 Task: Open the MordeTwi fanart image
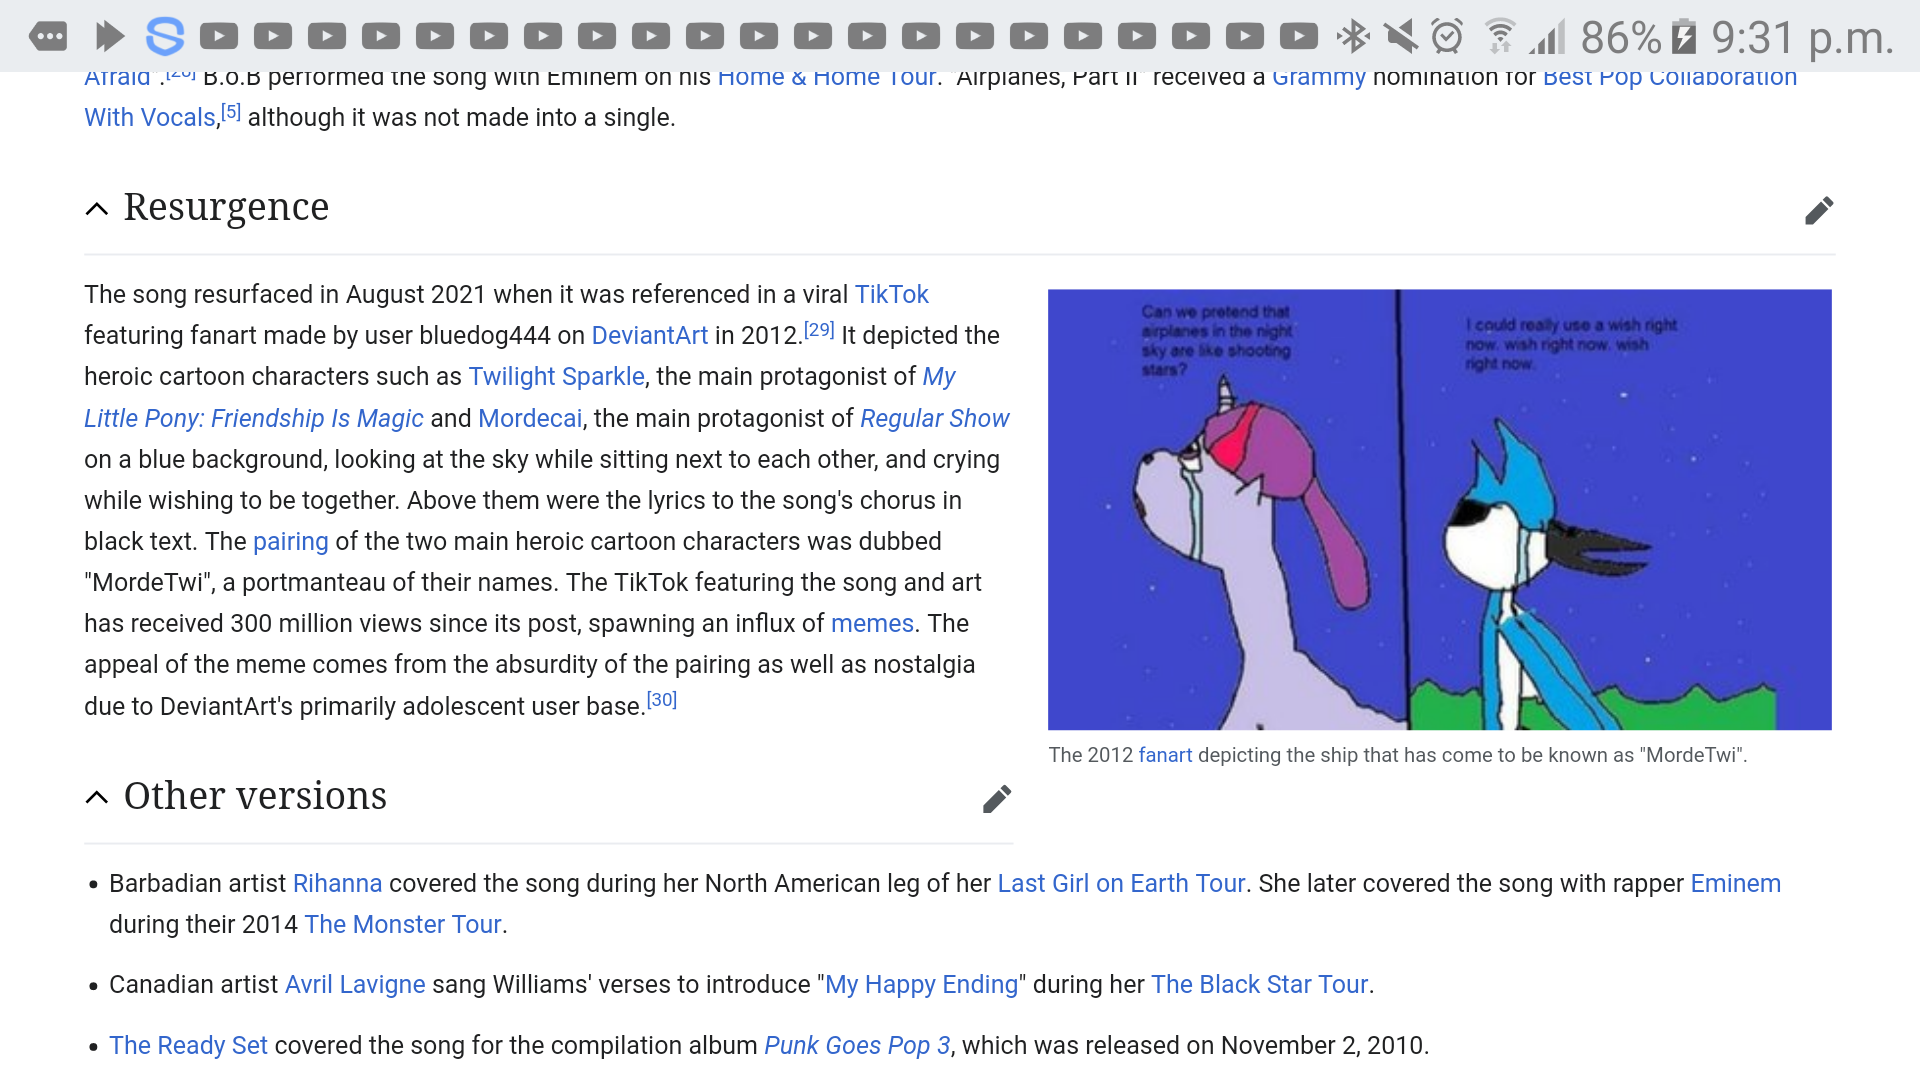[1439, 509]
